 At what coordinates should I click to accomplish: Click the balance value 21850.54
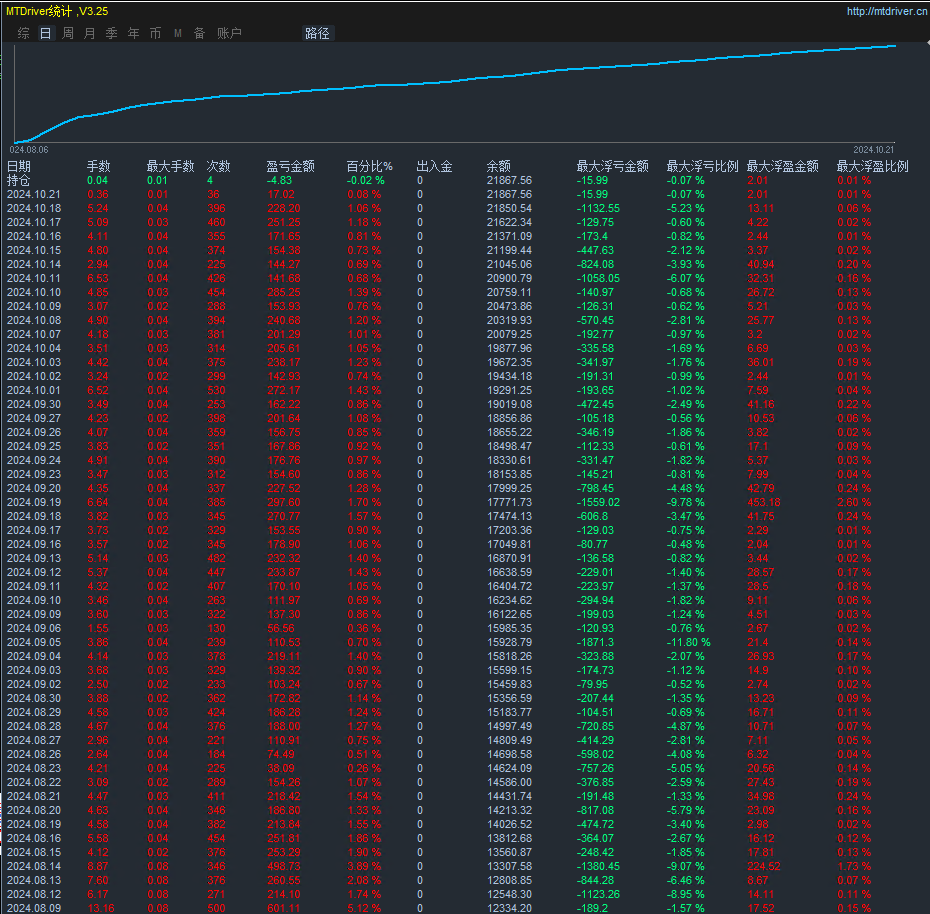pos(509,208)
